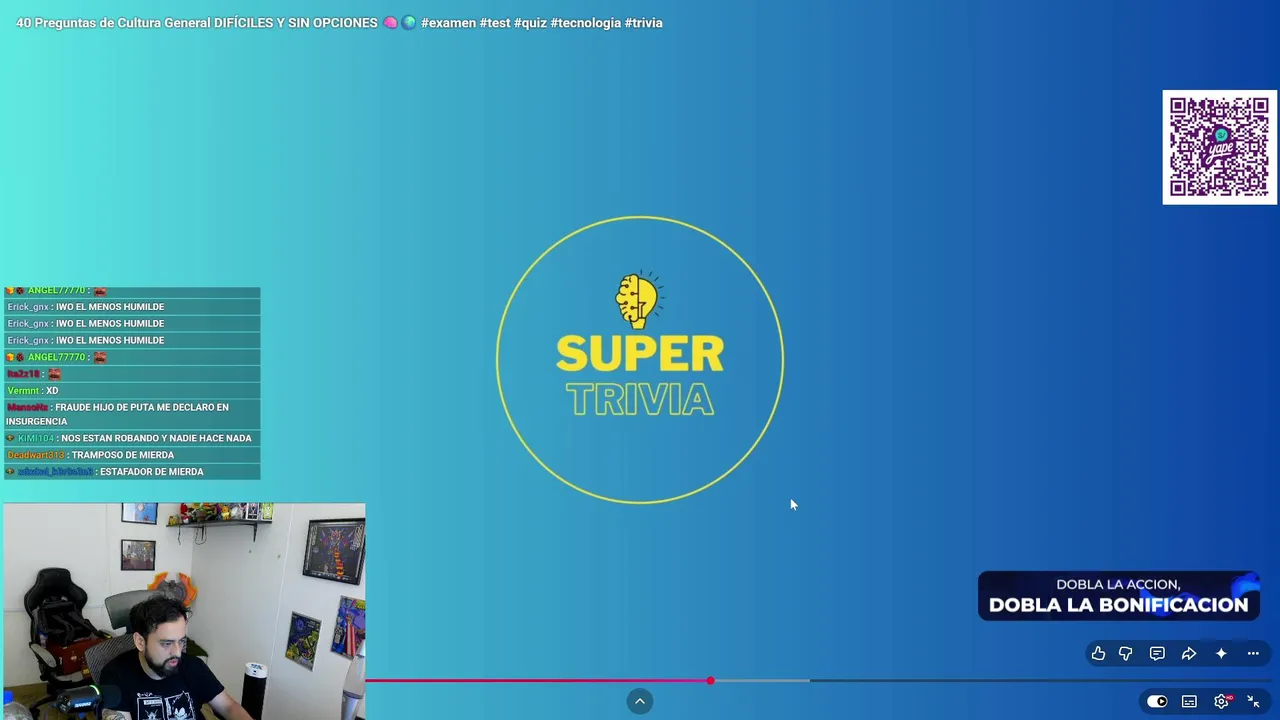Open the sparkle Ask AI icon

(1221, 653)
